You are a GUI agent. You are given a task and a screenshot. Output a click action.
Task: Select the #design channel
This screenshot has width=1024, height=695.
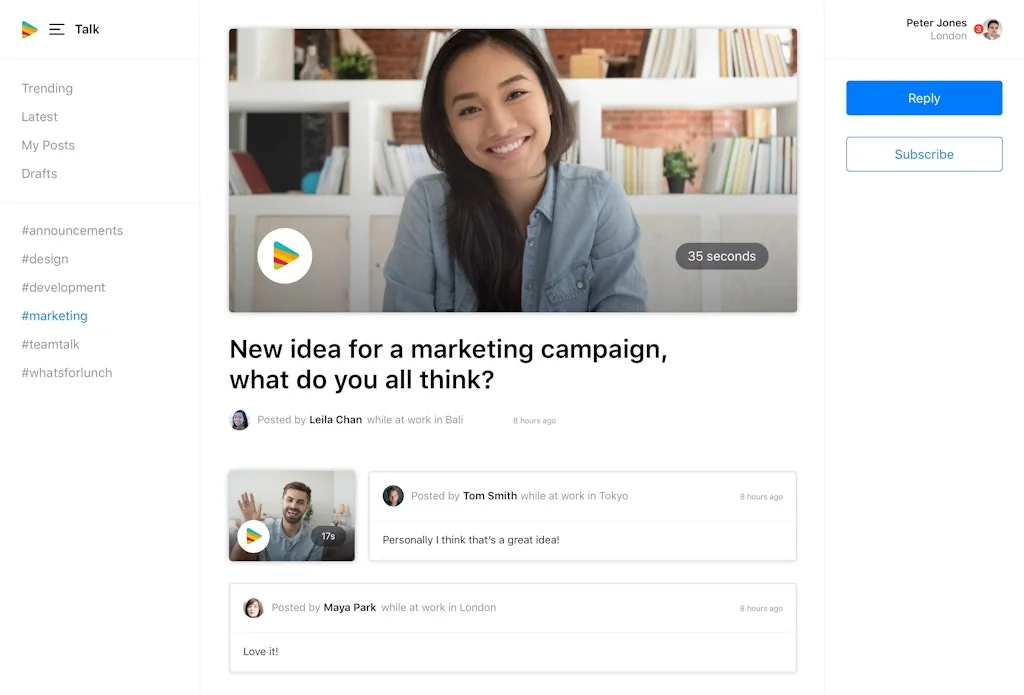tap(45, 259)
